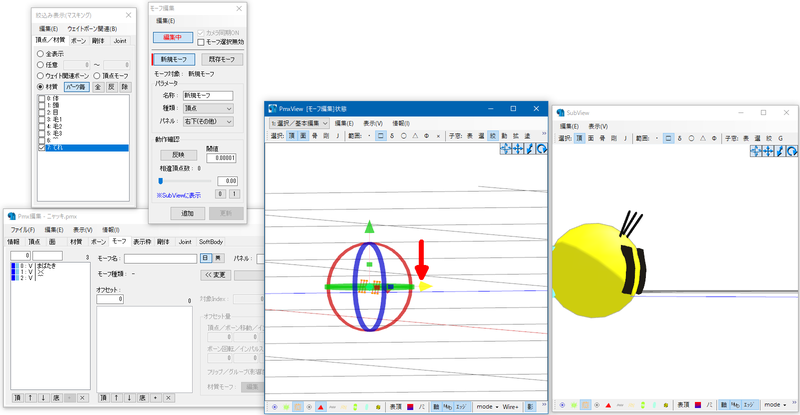Choose lasso (δ) range selection in PmxView
Screen dimensions: 800x415
[x=392, y=136]
